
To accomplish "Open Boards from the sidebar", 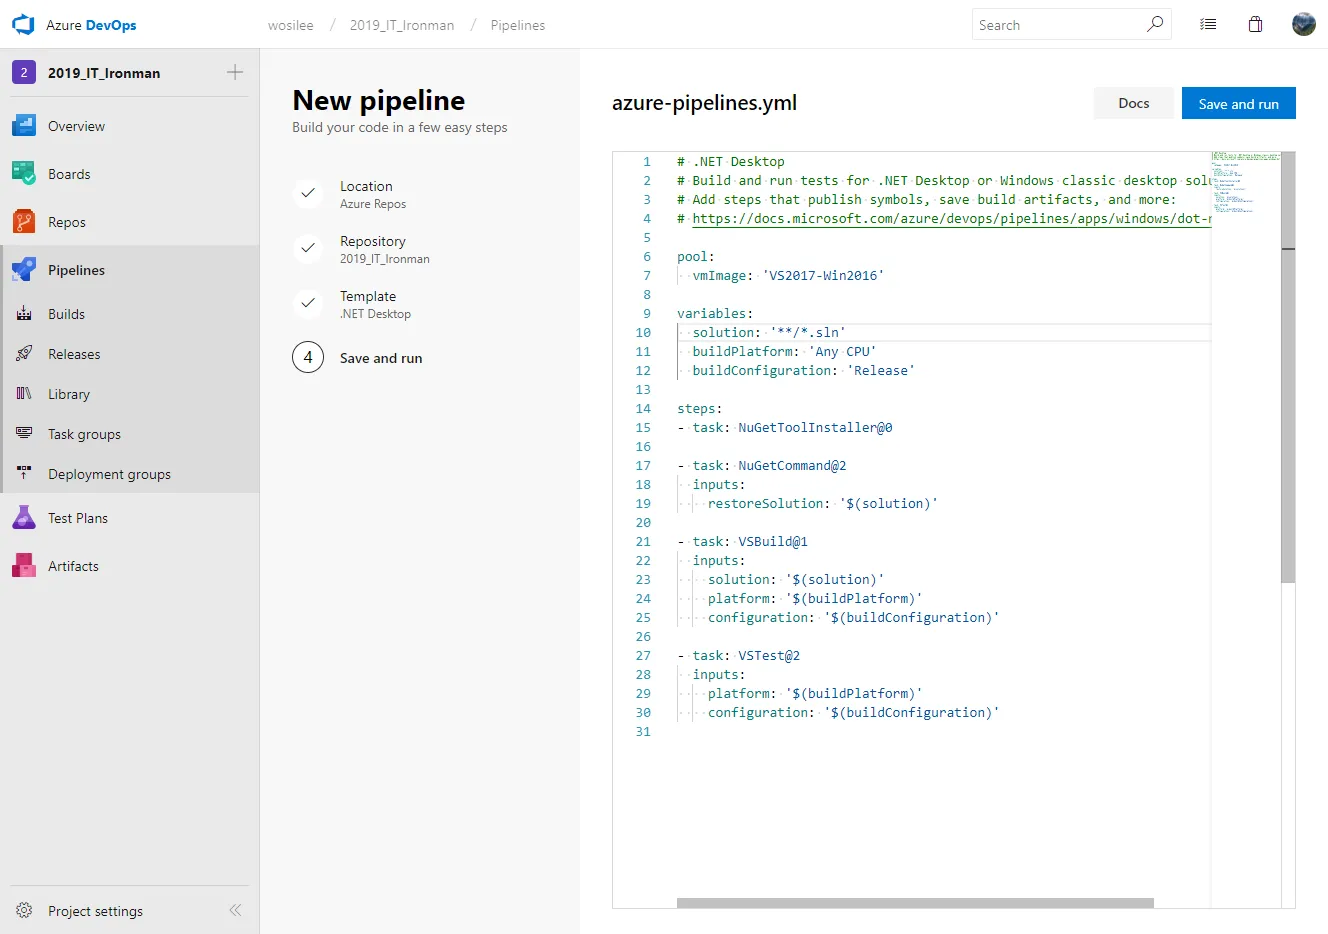I will click(x=68, y=173).
